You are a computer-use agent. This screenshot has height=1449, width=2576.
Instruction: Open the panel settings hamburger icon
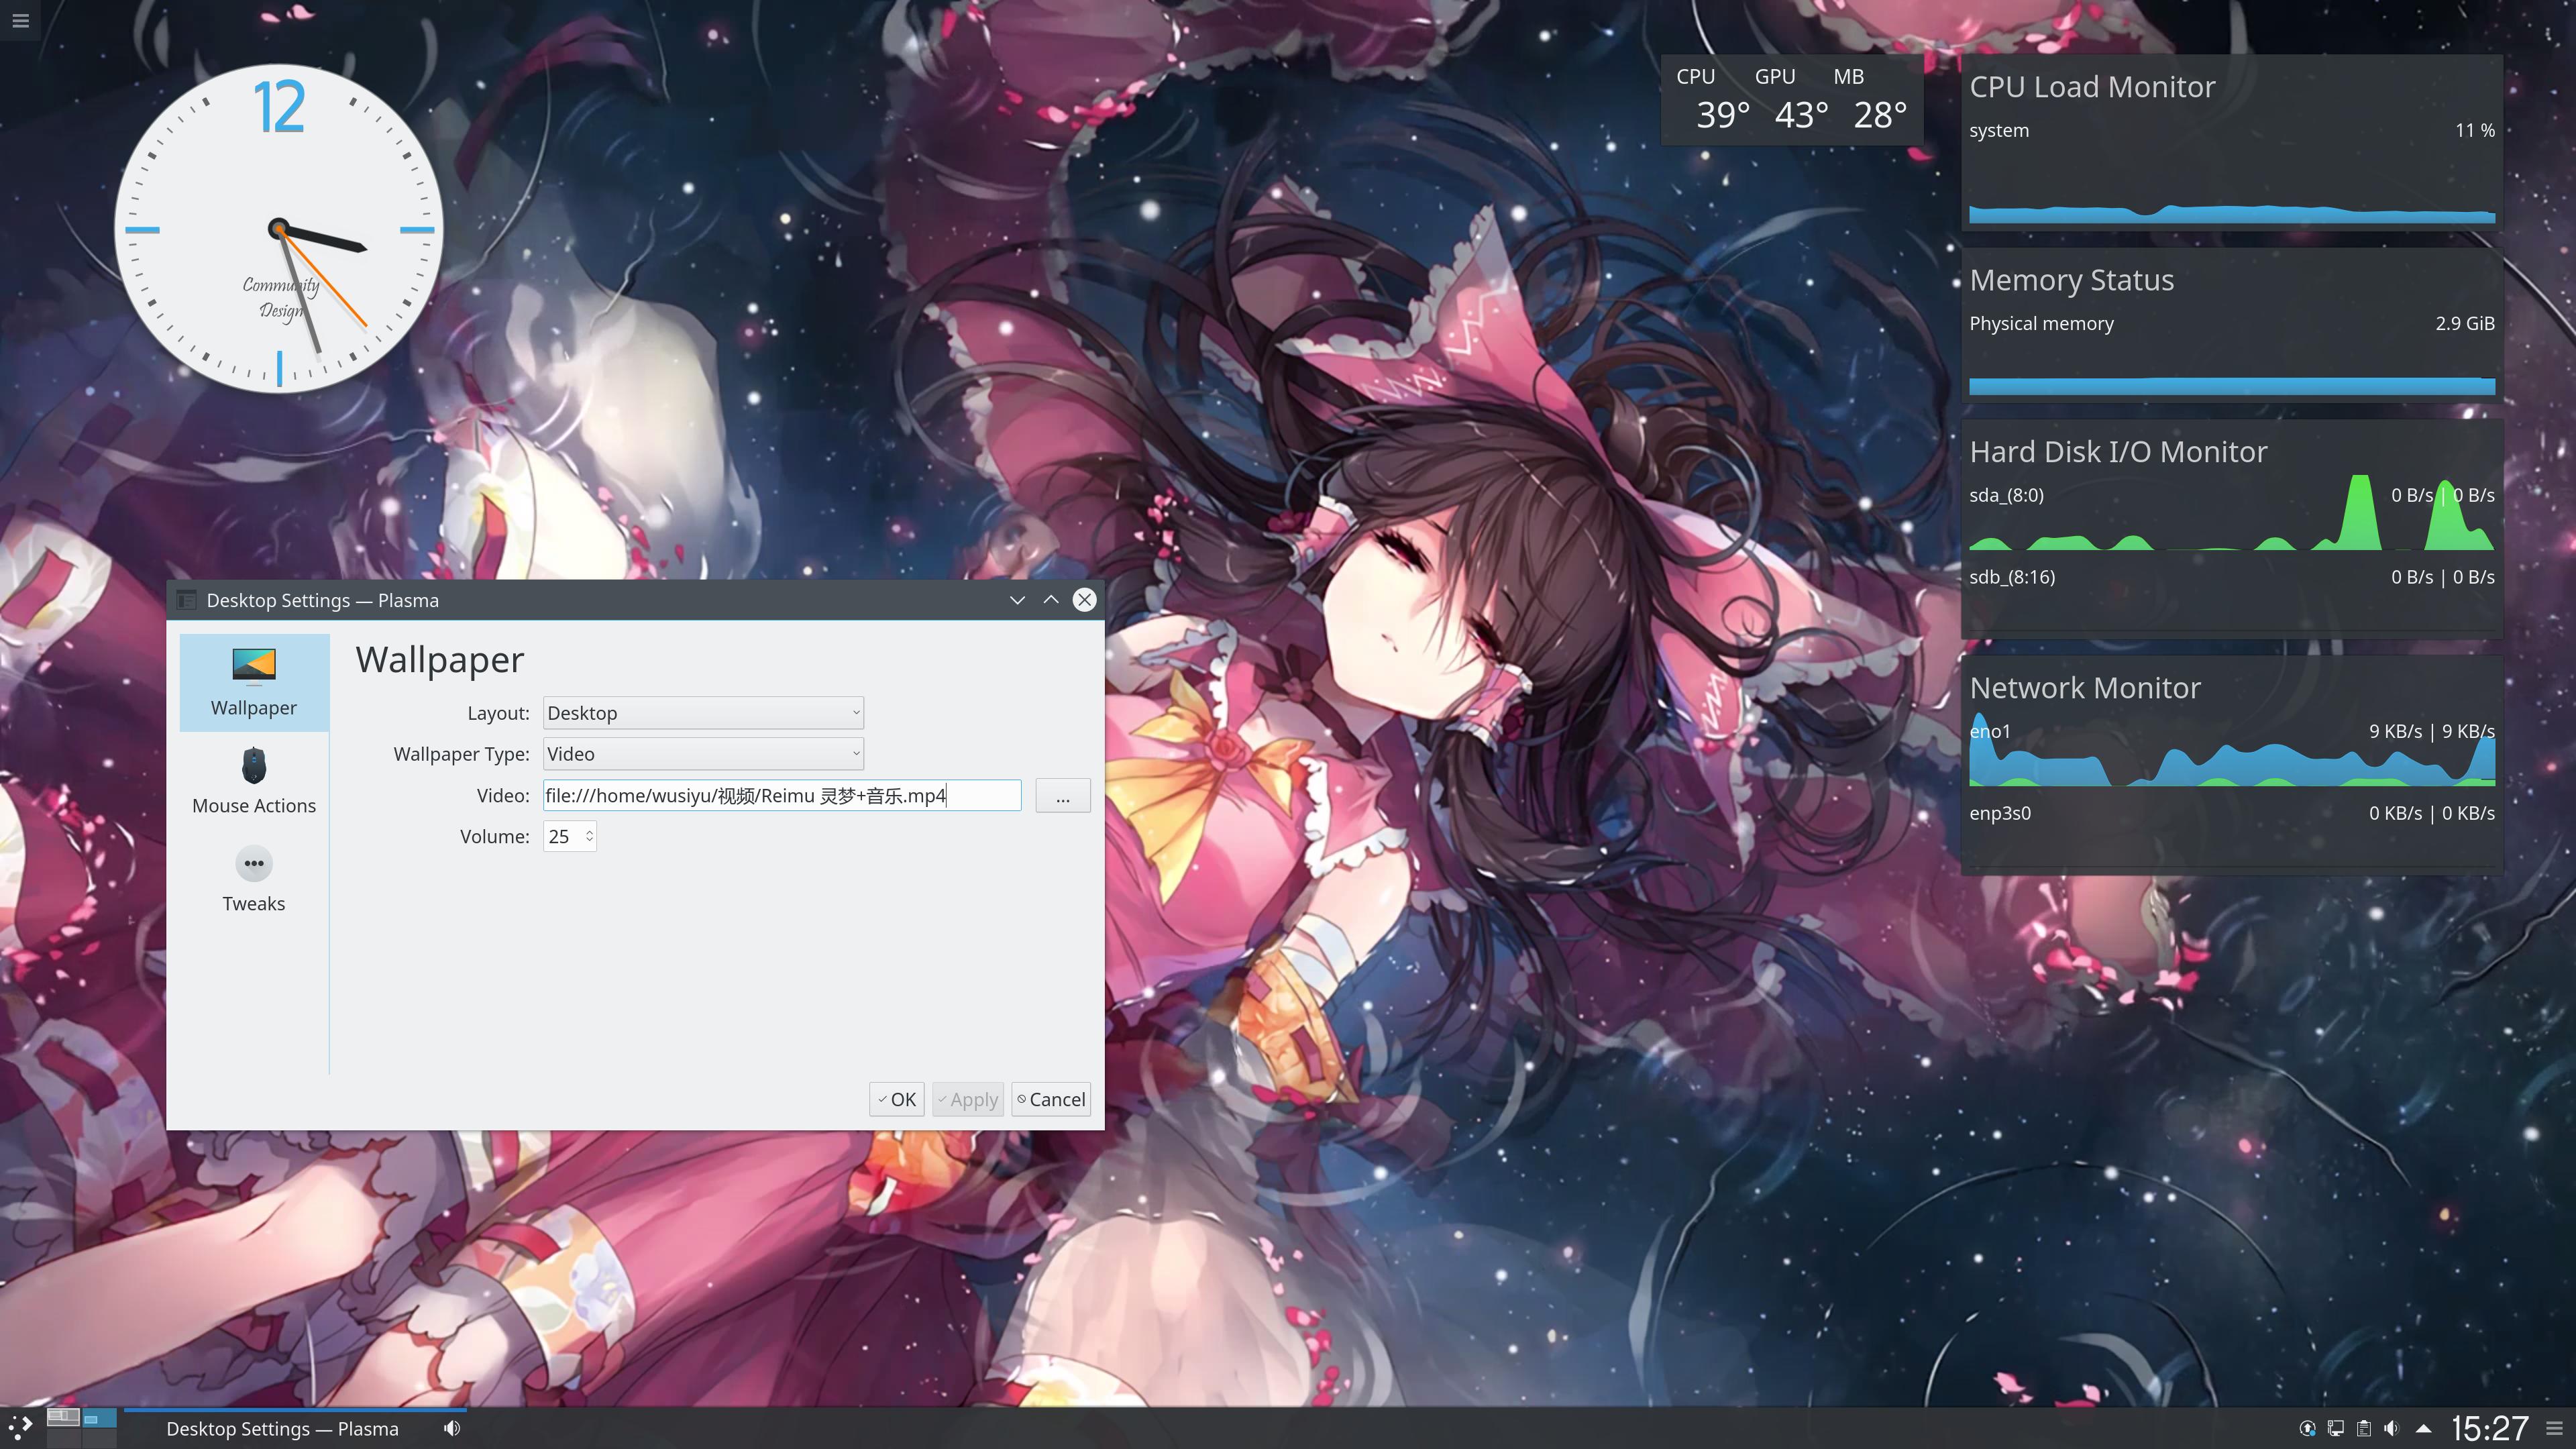pyautogui.click(x=2554, y=1428)
